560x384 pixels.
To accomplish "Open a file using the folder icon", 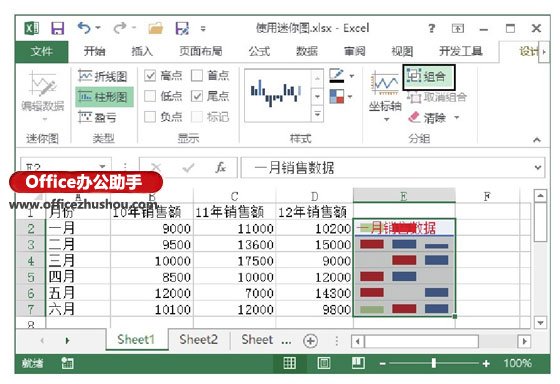I will 156,28.
